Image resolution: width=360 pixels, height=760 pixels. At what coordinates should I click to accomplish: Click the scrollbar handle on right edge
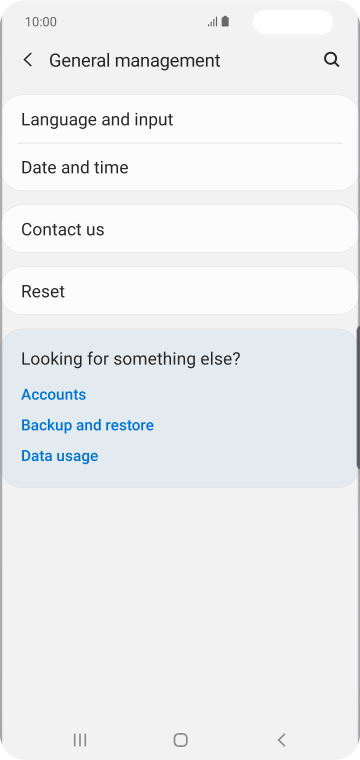pos(358,397)
